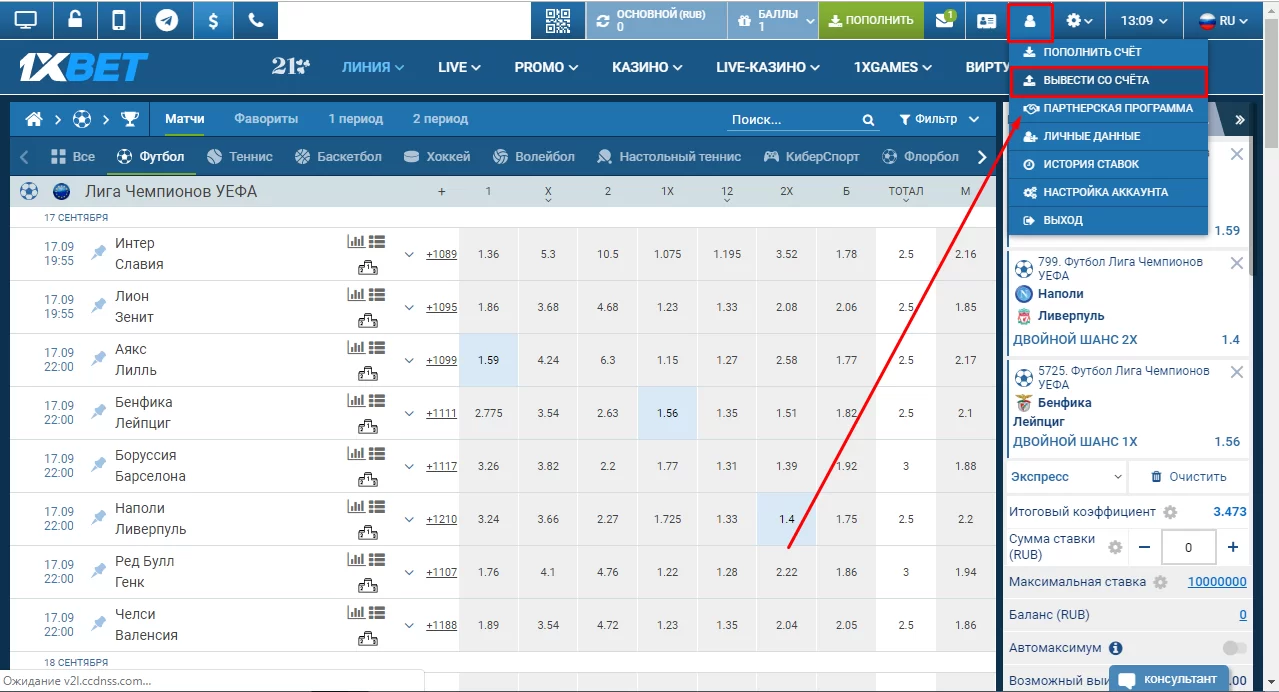Open the messages envelope icon
This screenshot has height=692, width=1279.
pyautogui.click(x=944, y=20)
